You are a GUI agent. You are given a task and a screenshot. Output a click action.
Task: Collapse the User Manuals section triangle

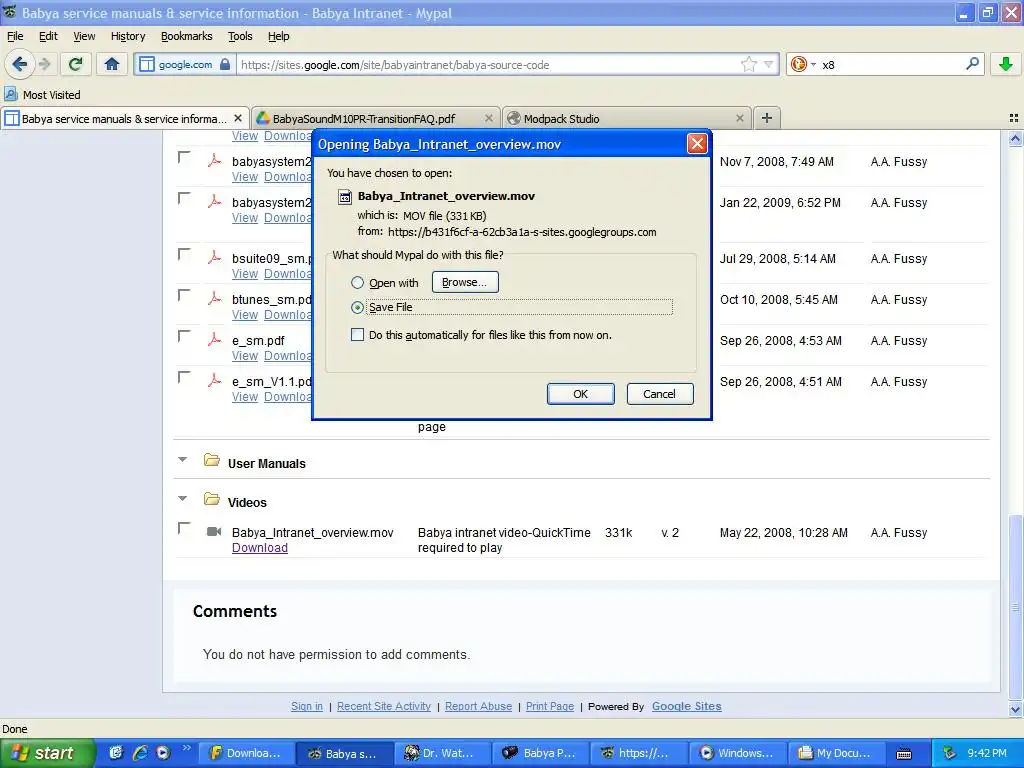coord(183,460)
